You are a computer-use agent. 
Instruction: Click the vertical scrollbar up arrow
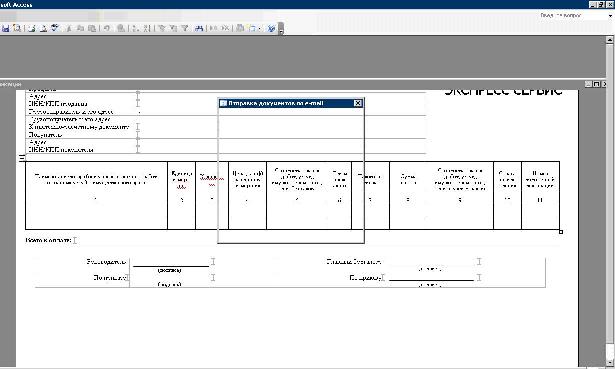[610, 40]
